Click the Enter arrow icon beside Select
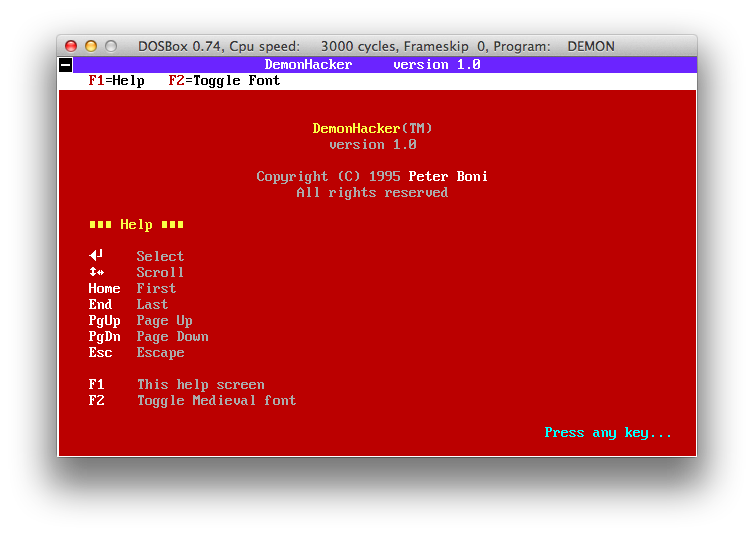 pyautogui.click(x=96, y=255)
